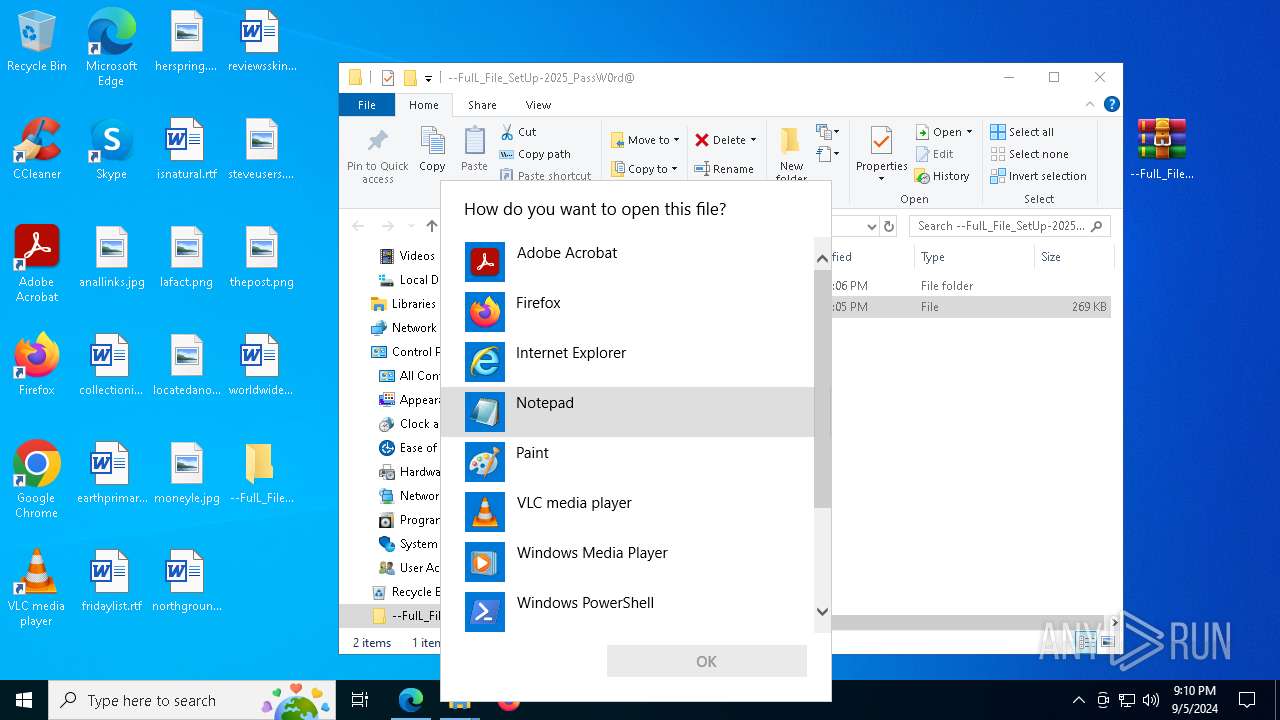
Task: Collapse the ribbon with the chevron
Action: (1090, 104)
